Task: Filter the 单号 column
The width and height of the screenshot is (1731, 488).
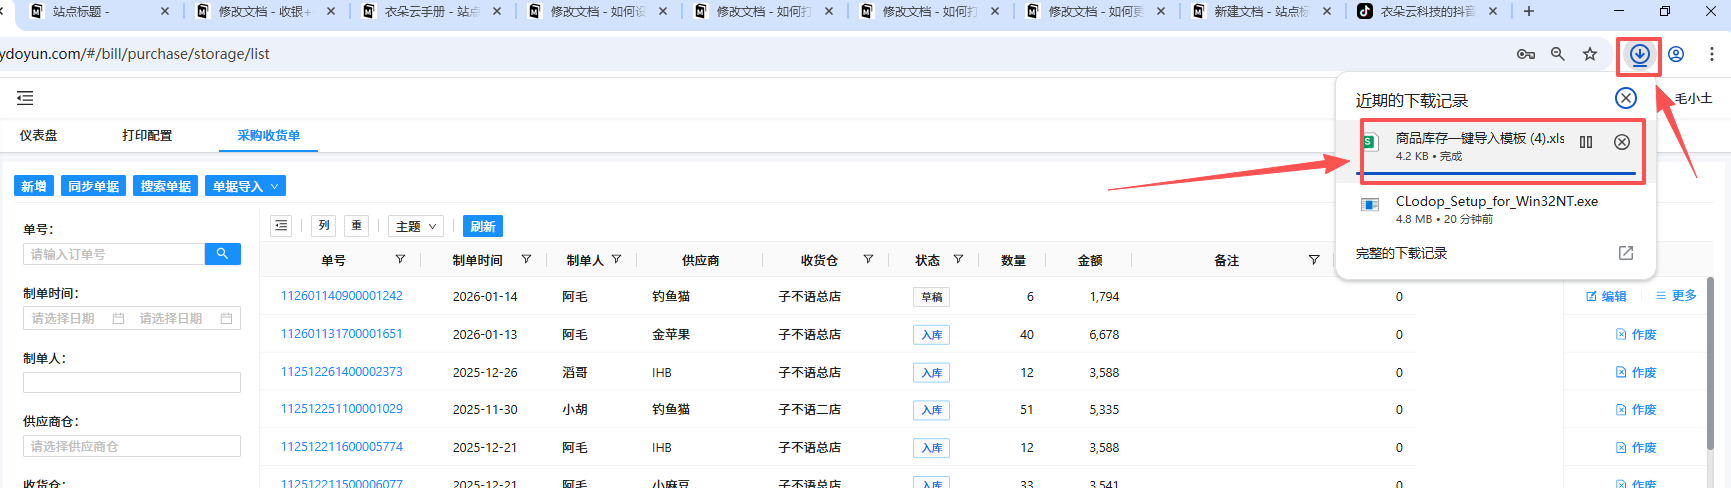Action: click(400, 260)
